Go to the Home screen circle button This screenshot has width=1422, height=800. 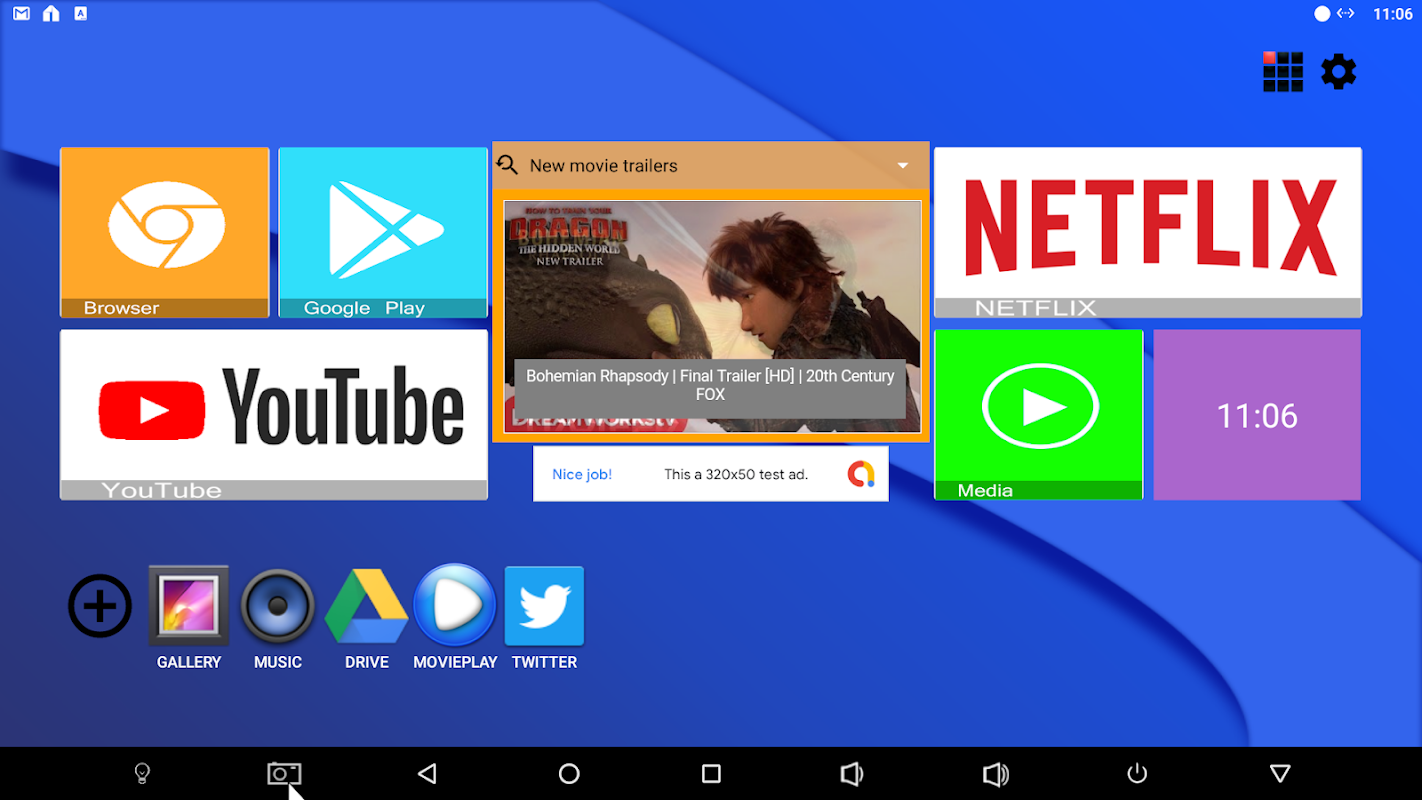coord(569,773)
